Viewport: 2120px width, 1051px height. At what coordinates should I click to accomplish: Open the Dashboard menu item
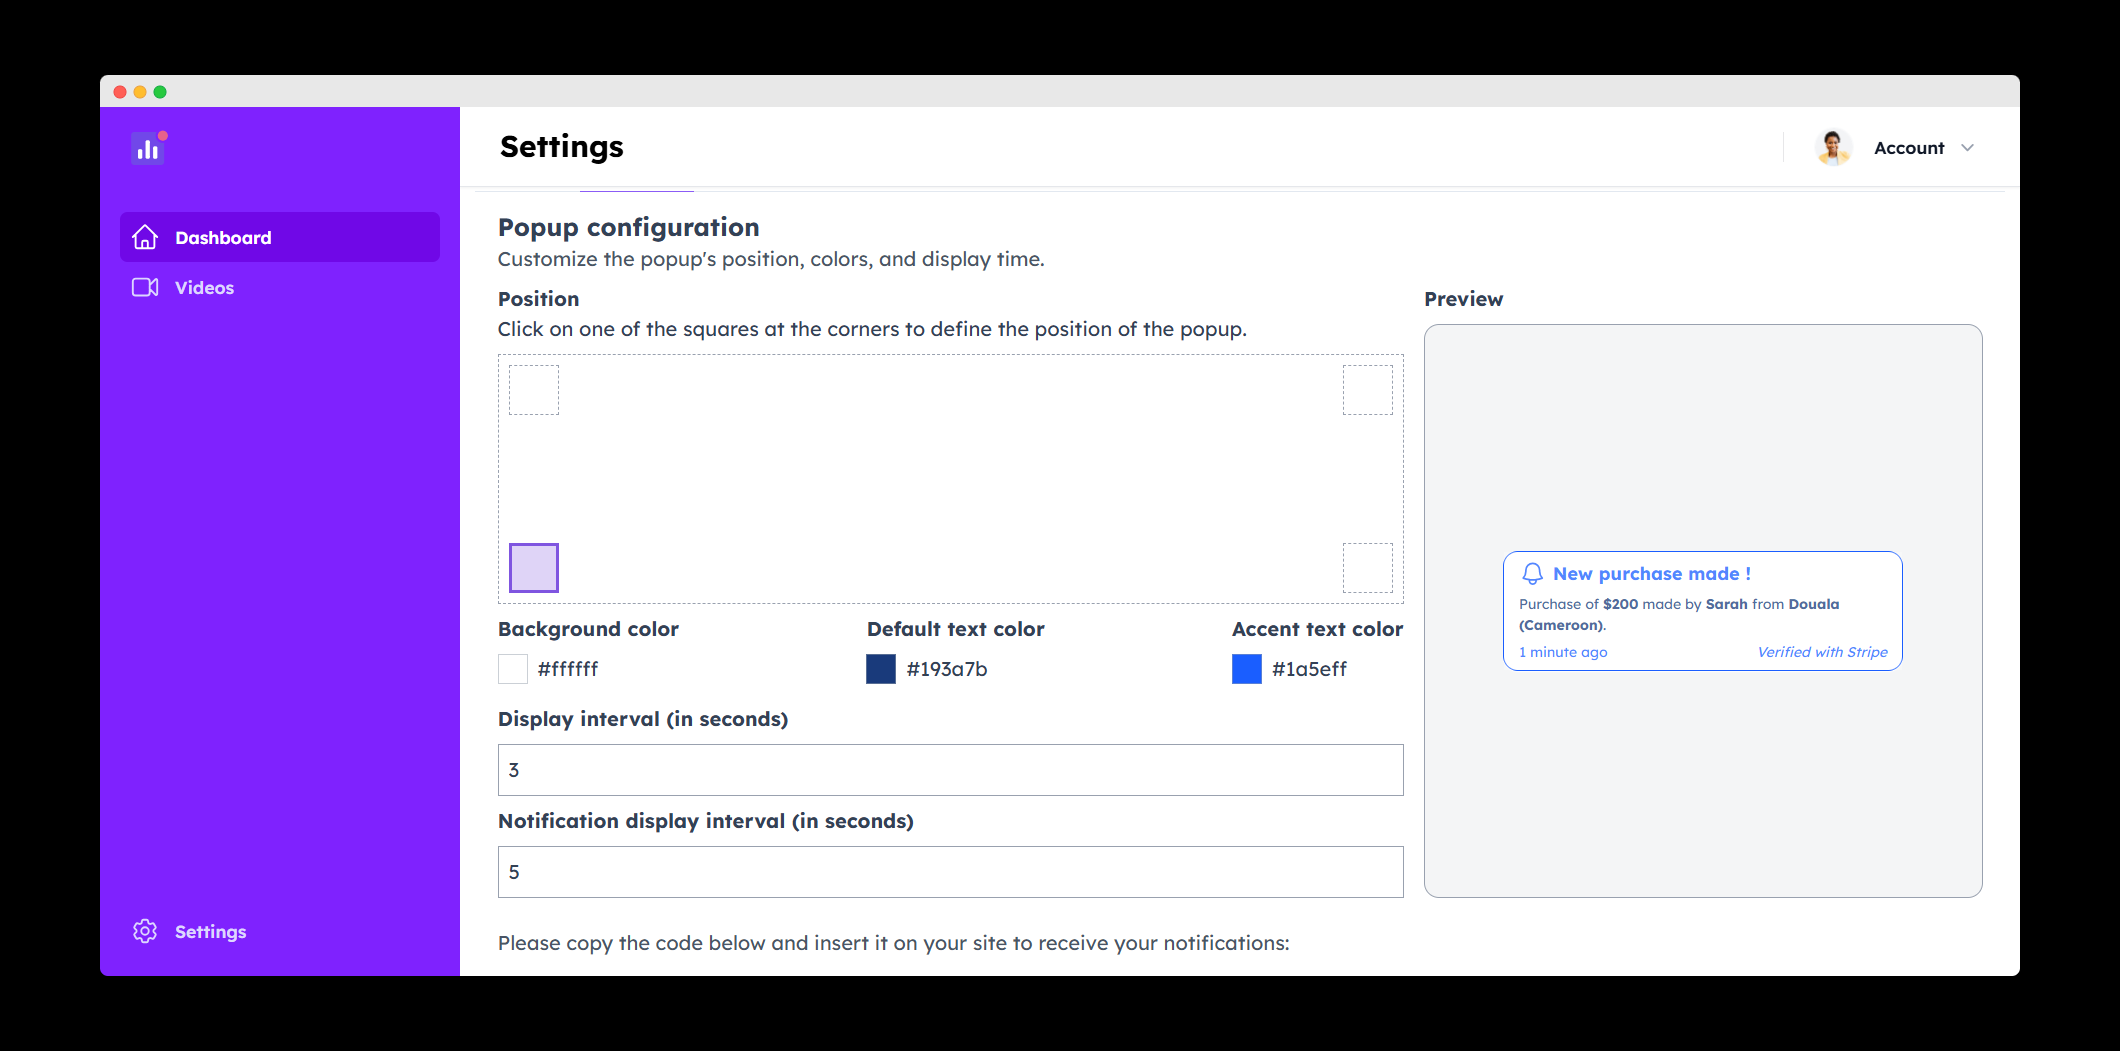tap(280, 237)
